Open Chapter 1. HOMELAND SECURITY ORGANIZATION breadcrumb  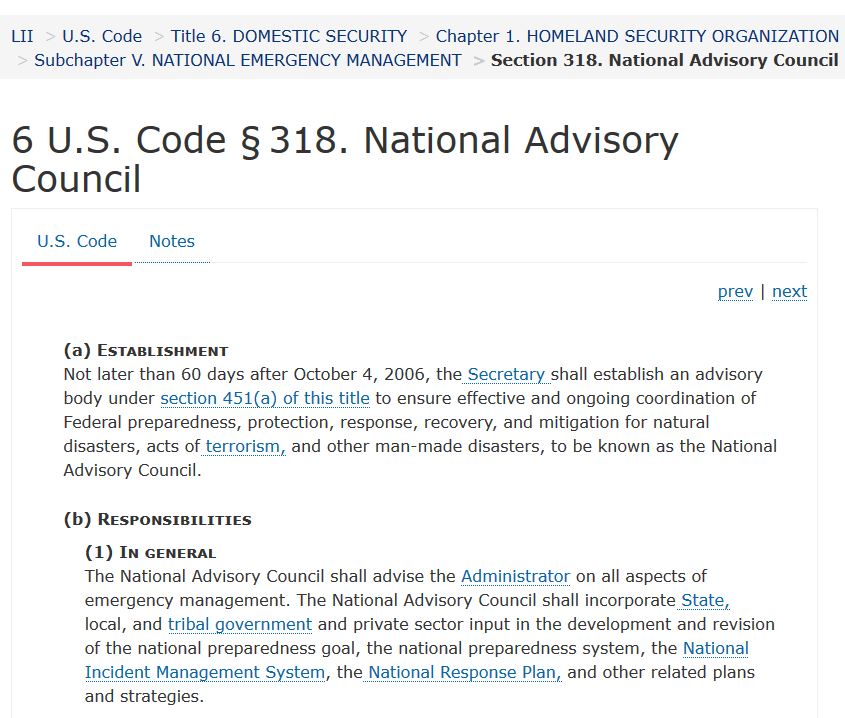point(637,36)
